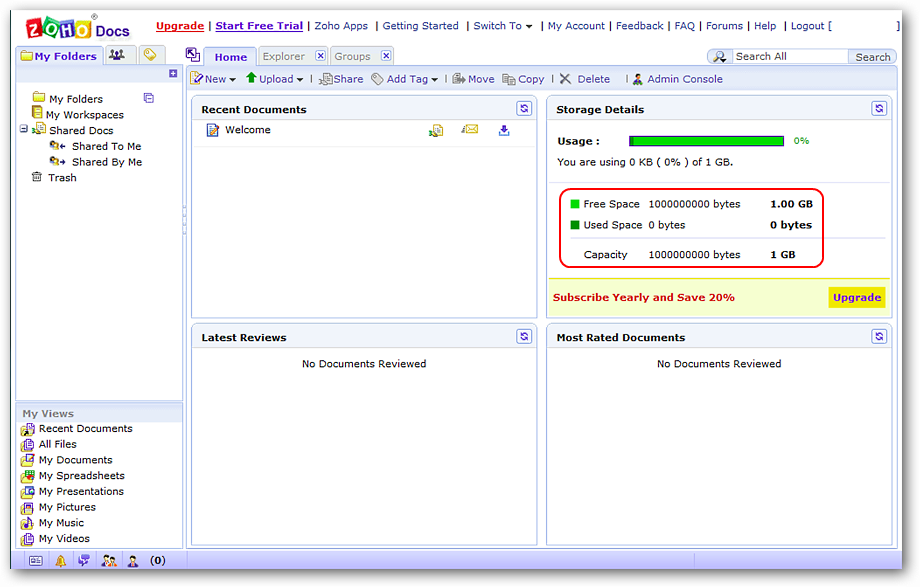Click the chat bubbles icon in status bar
The image size is (920, 587).
click(x=84, y=561)
